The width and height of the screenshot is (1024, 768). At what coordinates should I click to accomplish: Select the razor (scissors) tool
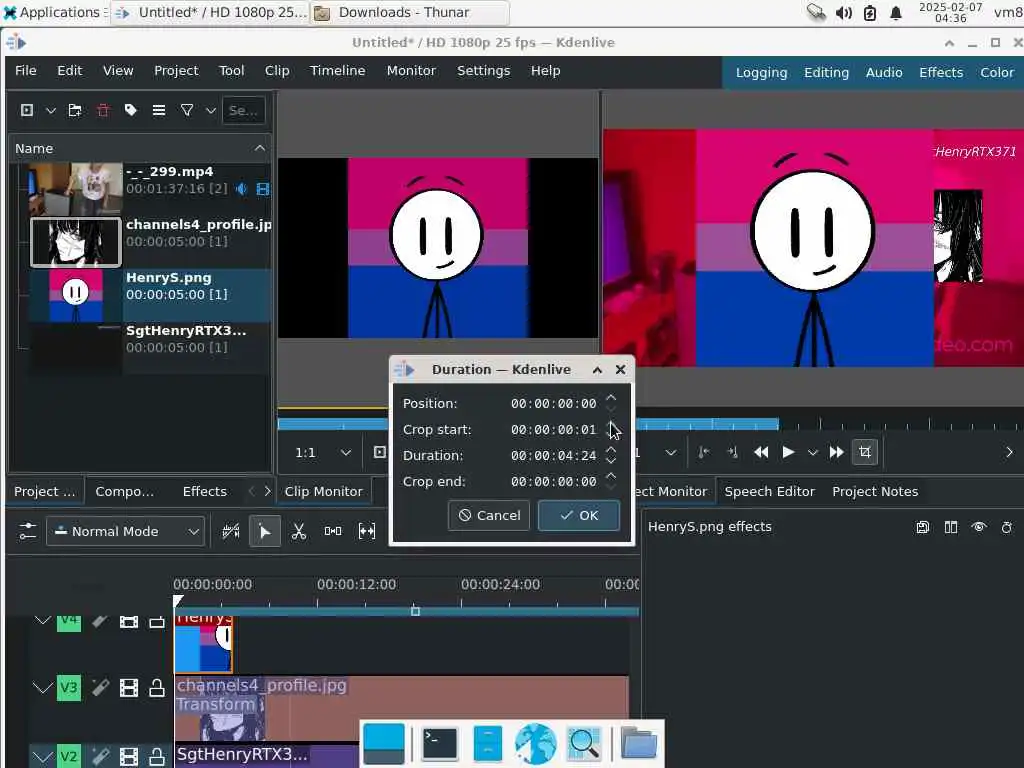[298, 531]
